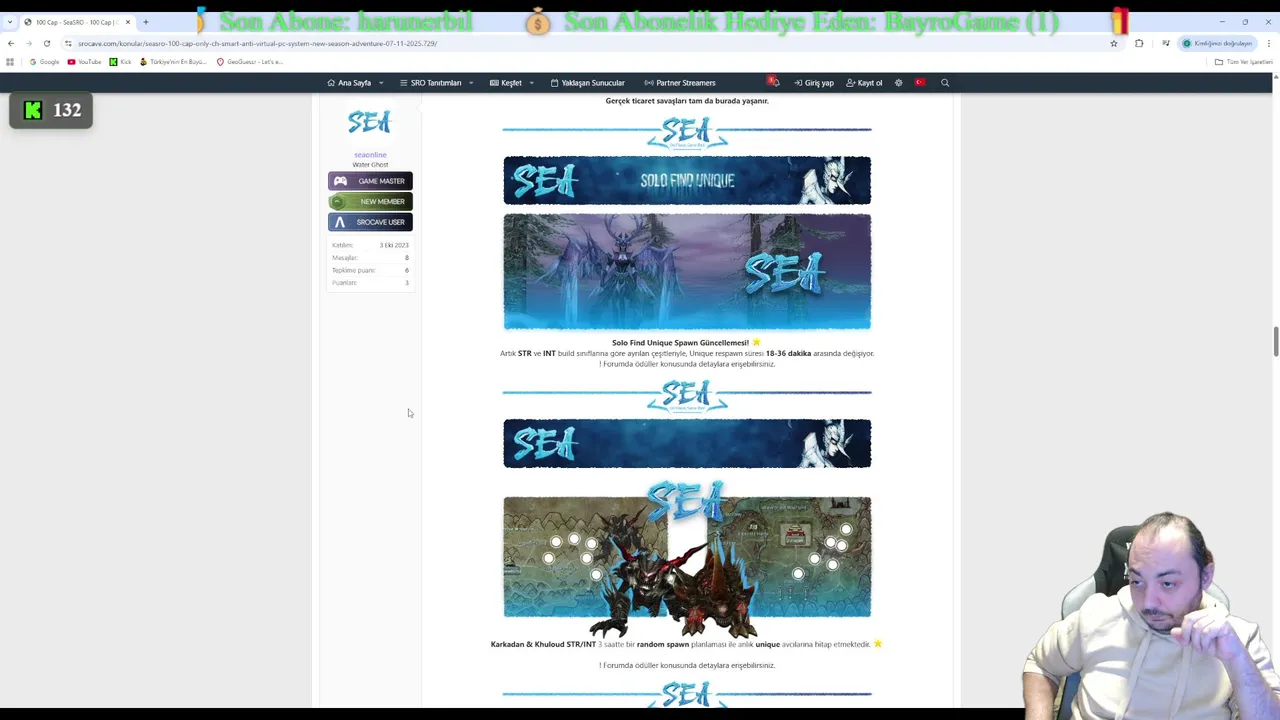Expand the SRO Tanıtımları dropdown arrow
The width and height of the screenshot is (1280, 720).
tap(471, 83)
